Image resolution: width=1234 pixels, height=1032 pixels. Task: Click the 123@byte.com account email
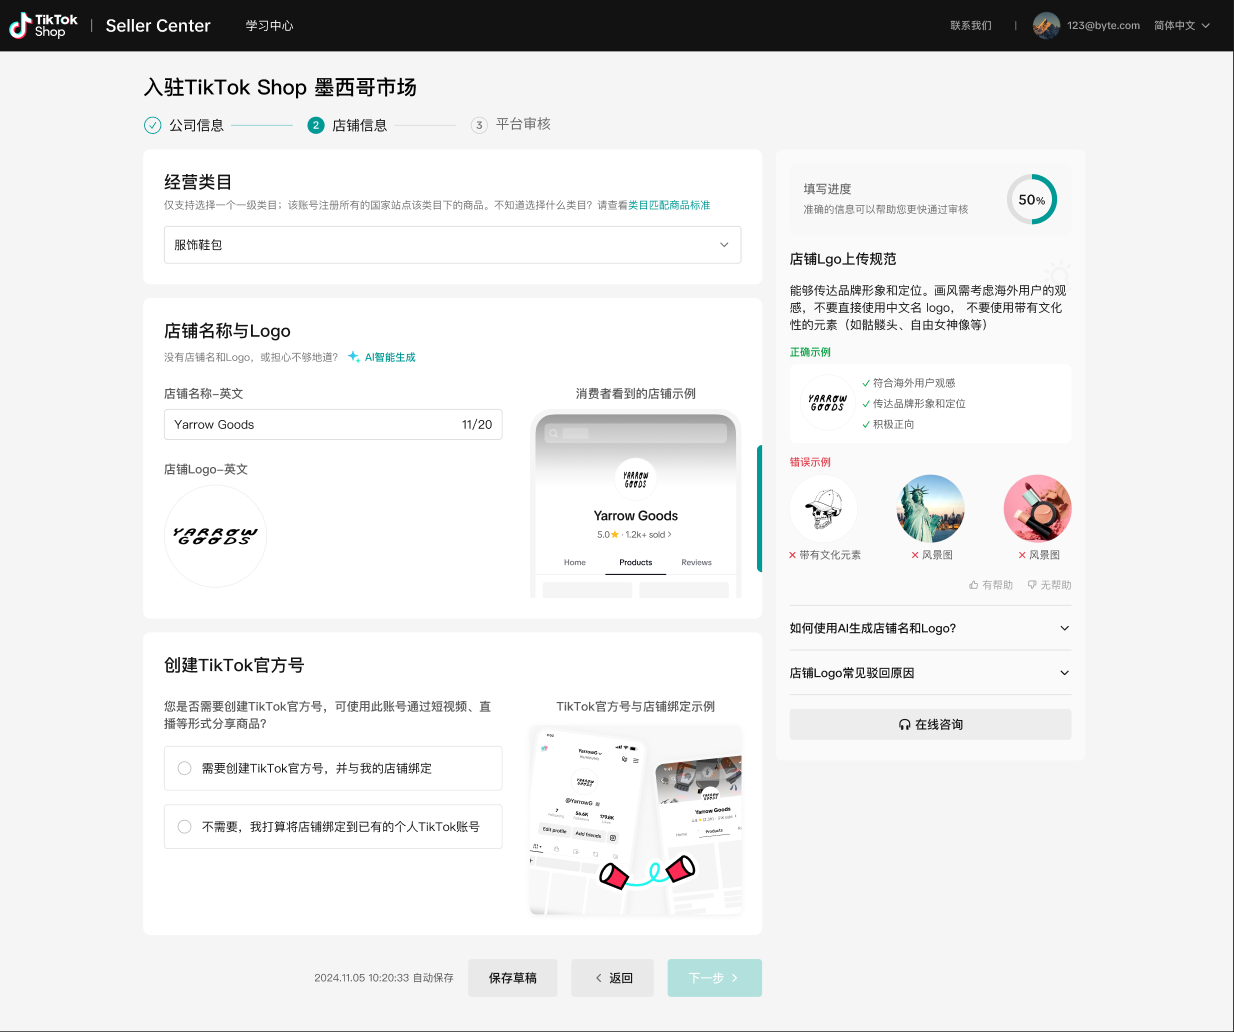[x=1103, y=26]
